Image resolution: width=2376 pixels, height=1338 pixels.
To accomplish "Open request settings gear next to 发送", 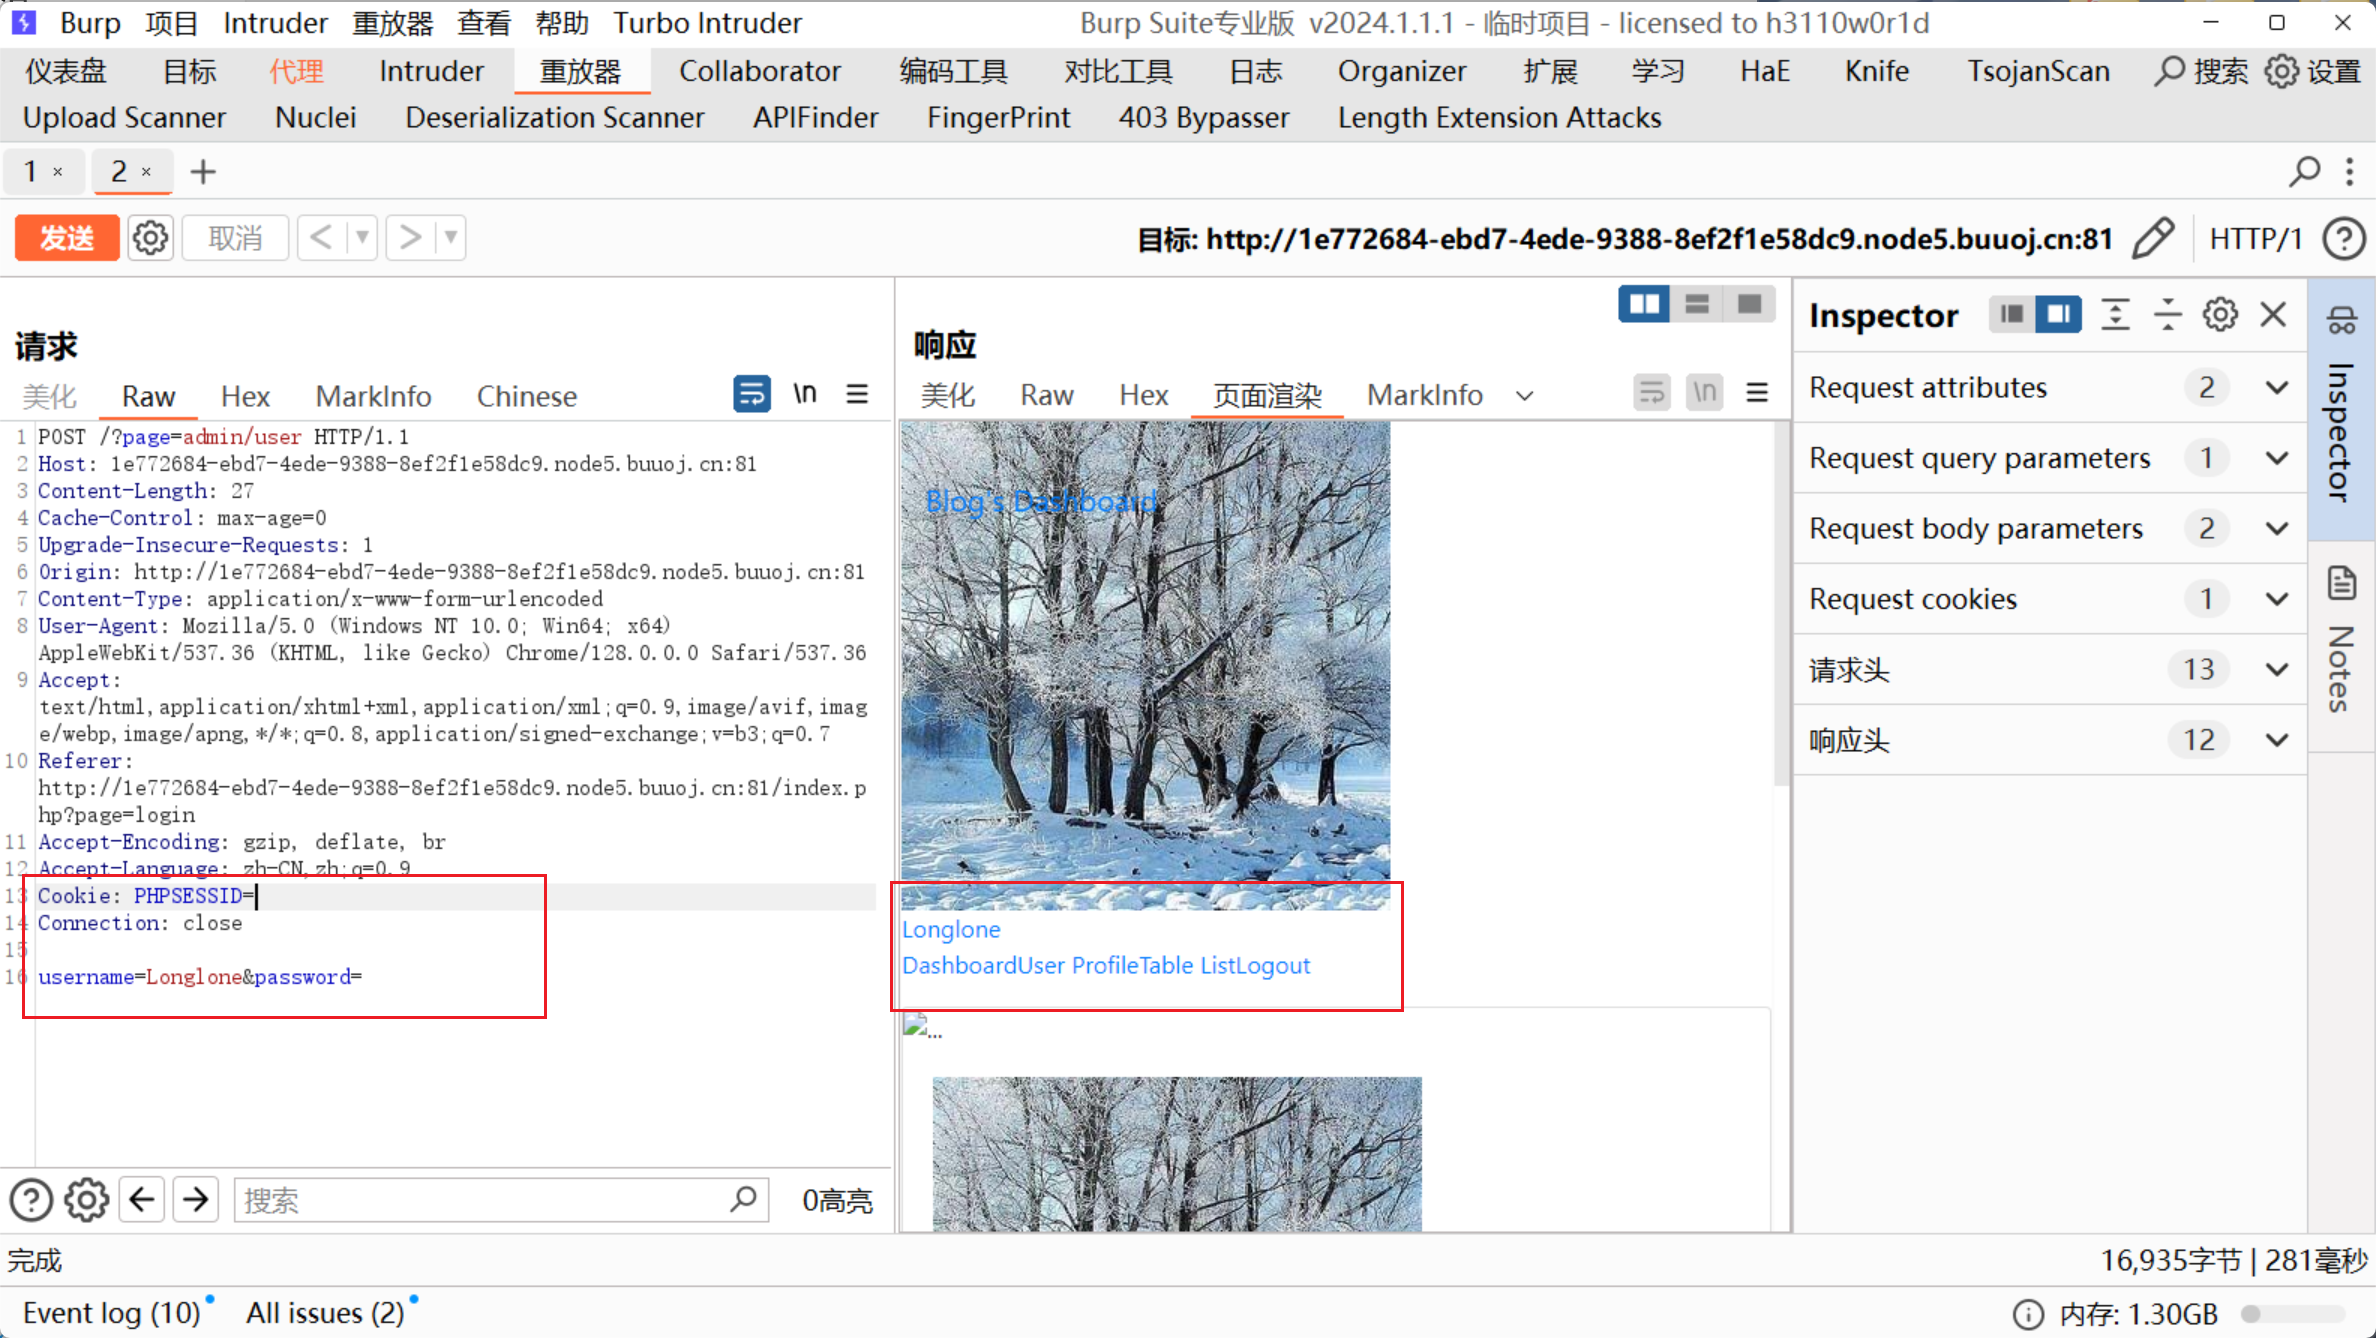I will tap(150, 238).
